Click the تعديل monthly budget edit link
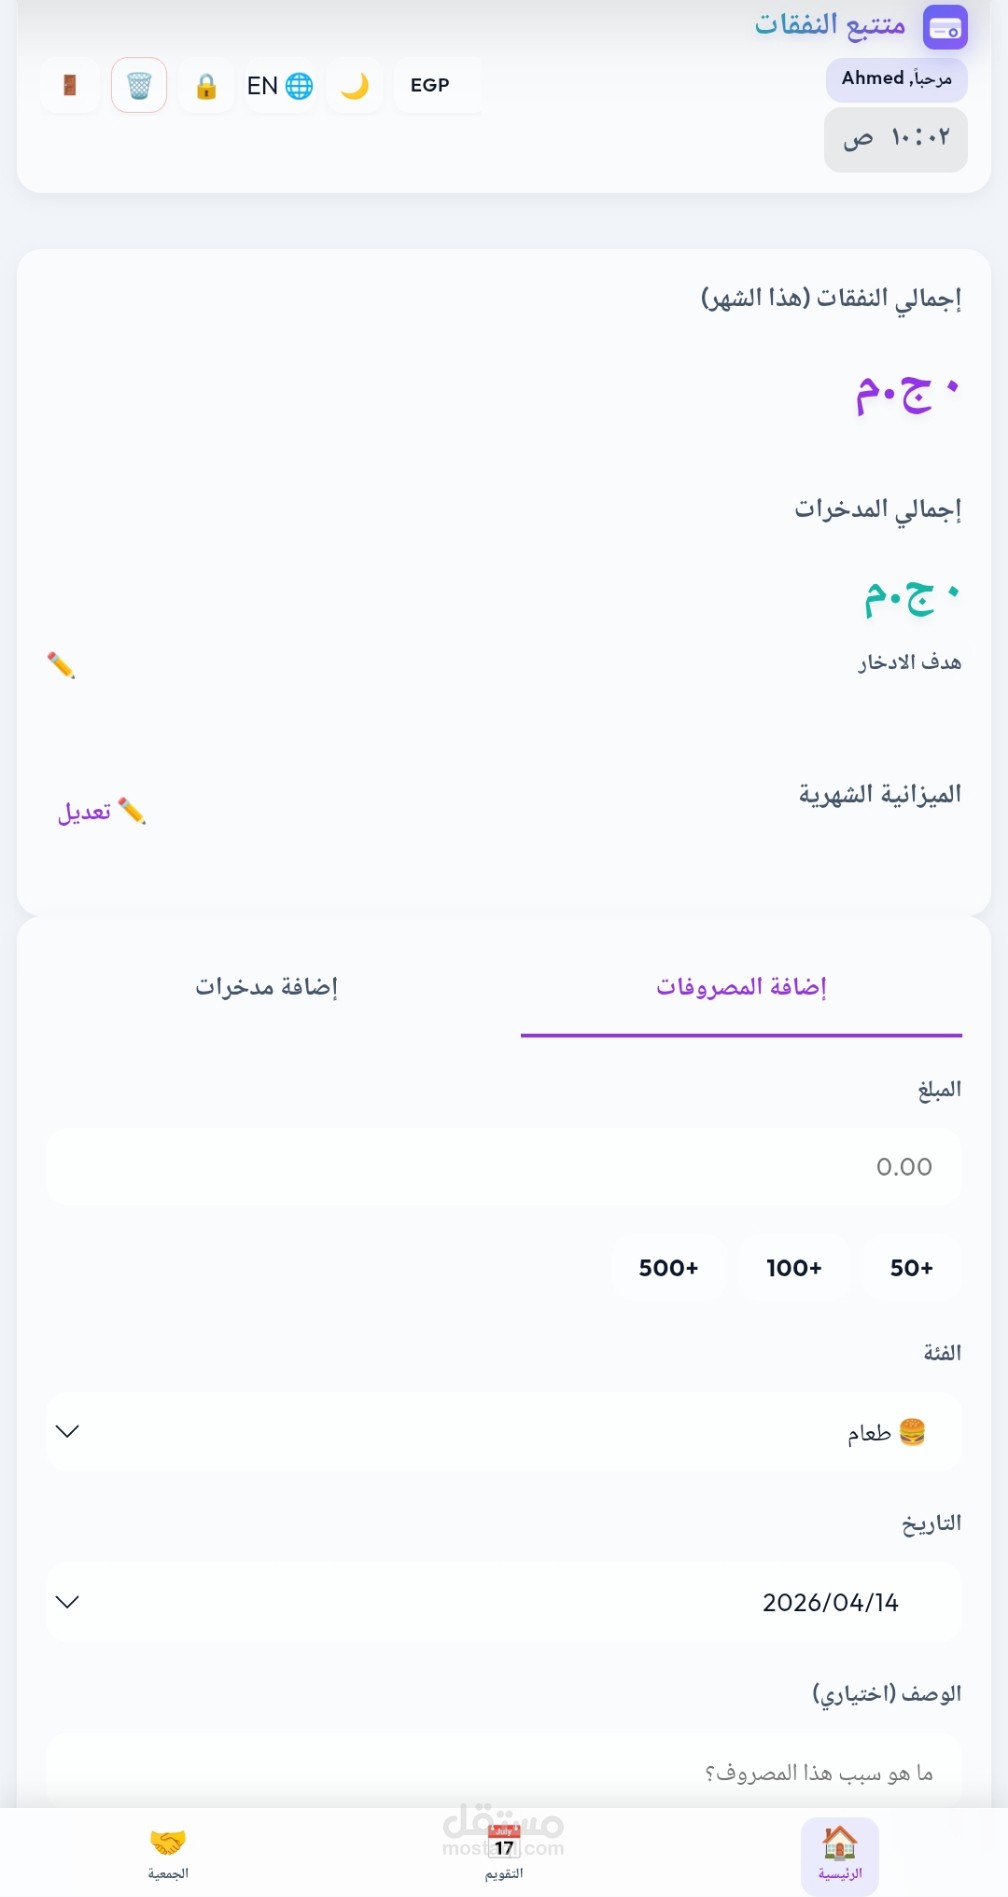Screen dimensions: 1008x1897 pyautogui.click(x=102, y=811)
